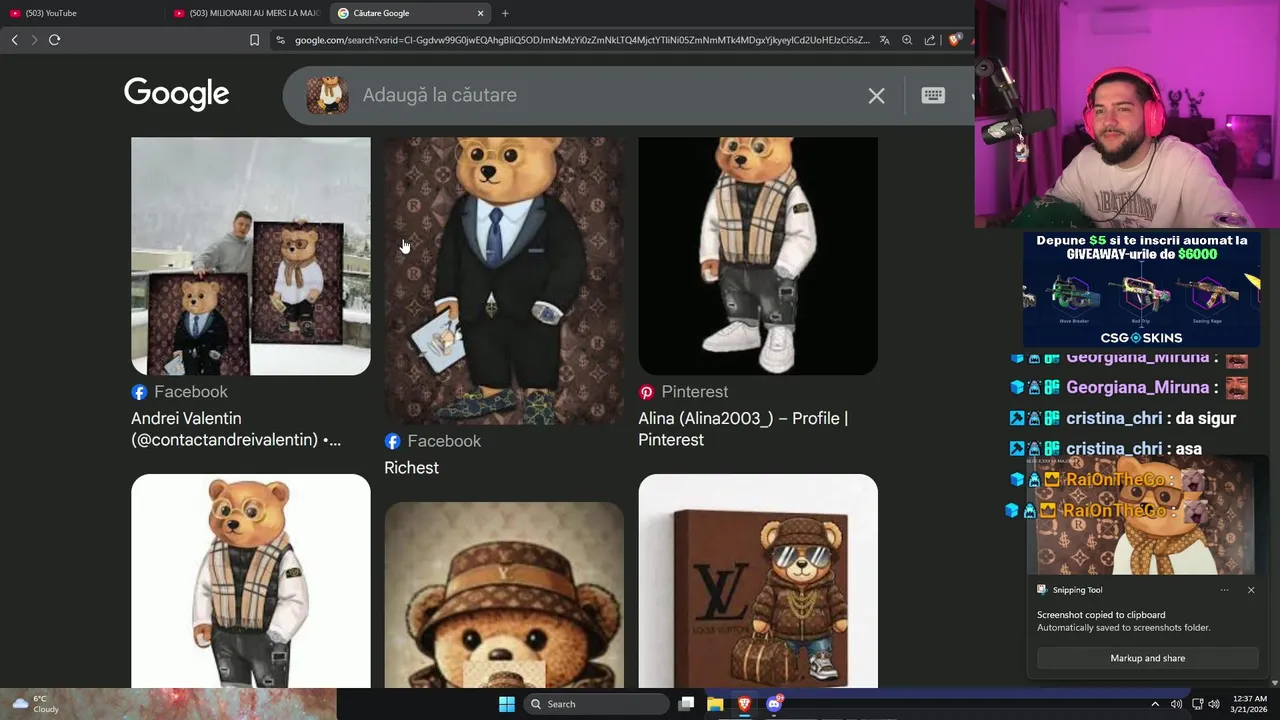The height and width of the screenshot is (720, 1280).
Task: Click the zoom magnifier icon in address bar
Action: (x=907, y=40)
